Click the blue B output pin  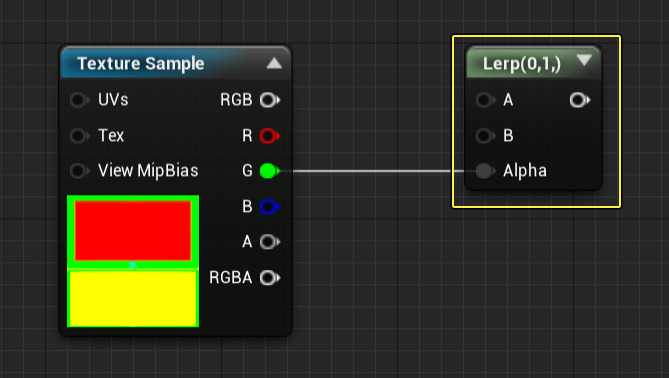click(270, 207)
